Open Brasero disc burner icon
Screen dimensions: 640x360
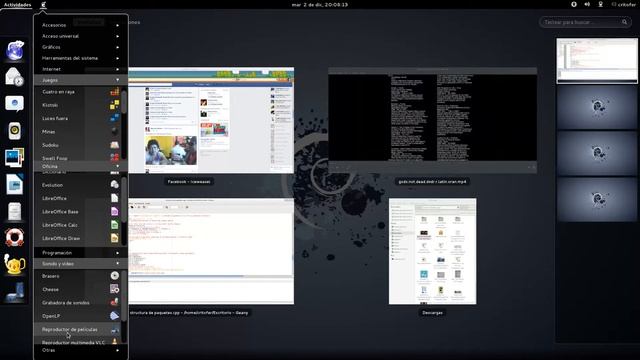tap(115, 276)
